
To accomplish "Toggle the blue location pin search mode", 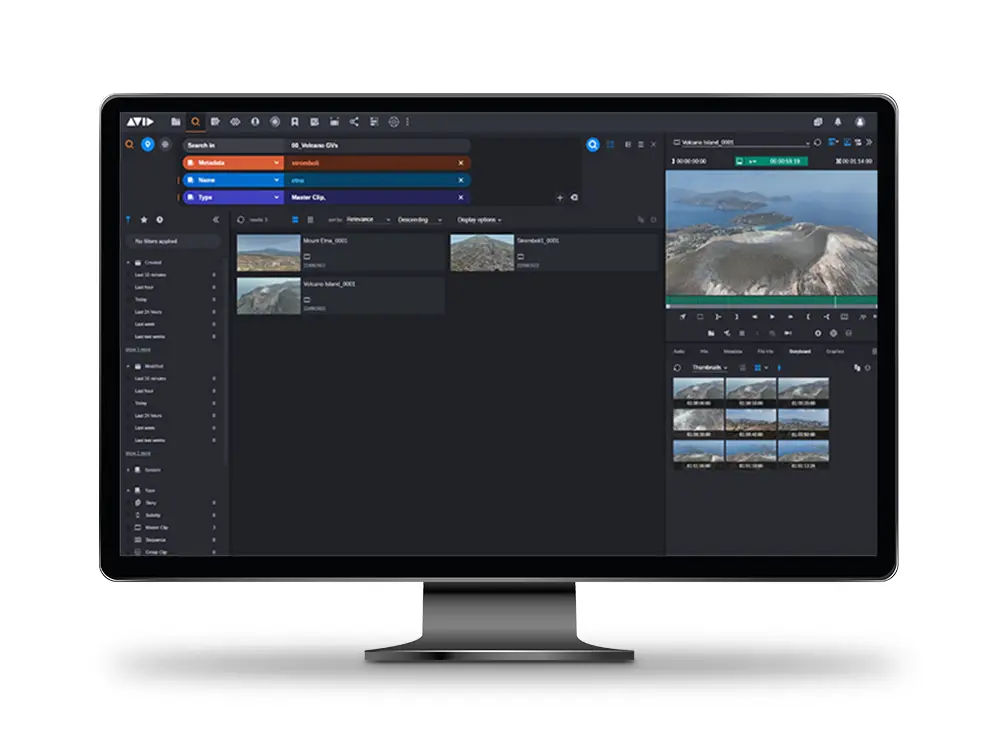I will [148, 145].
